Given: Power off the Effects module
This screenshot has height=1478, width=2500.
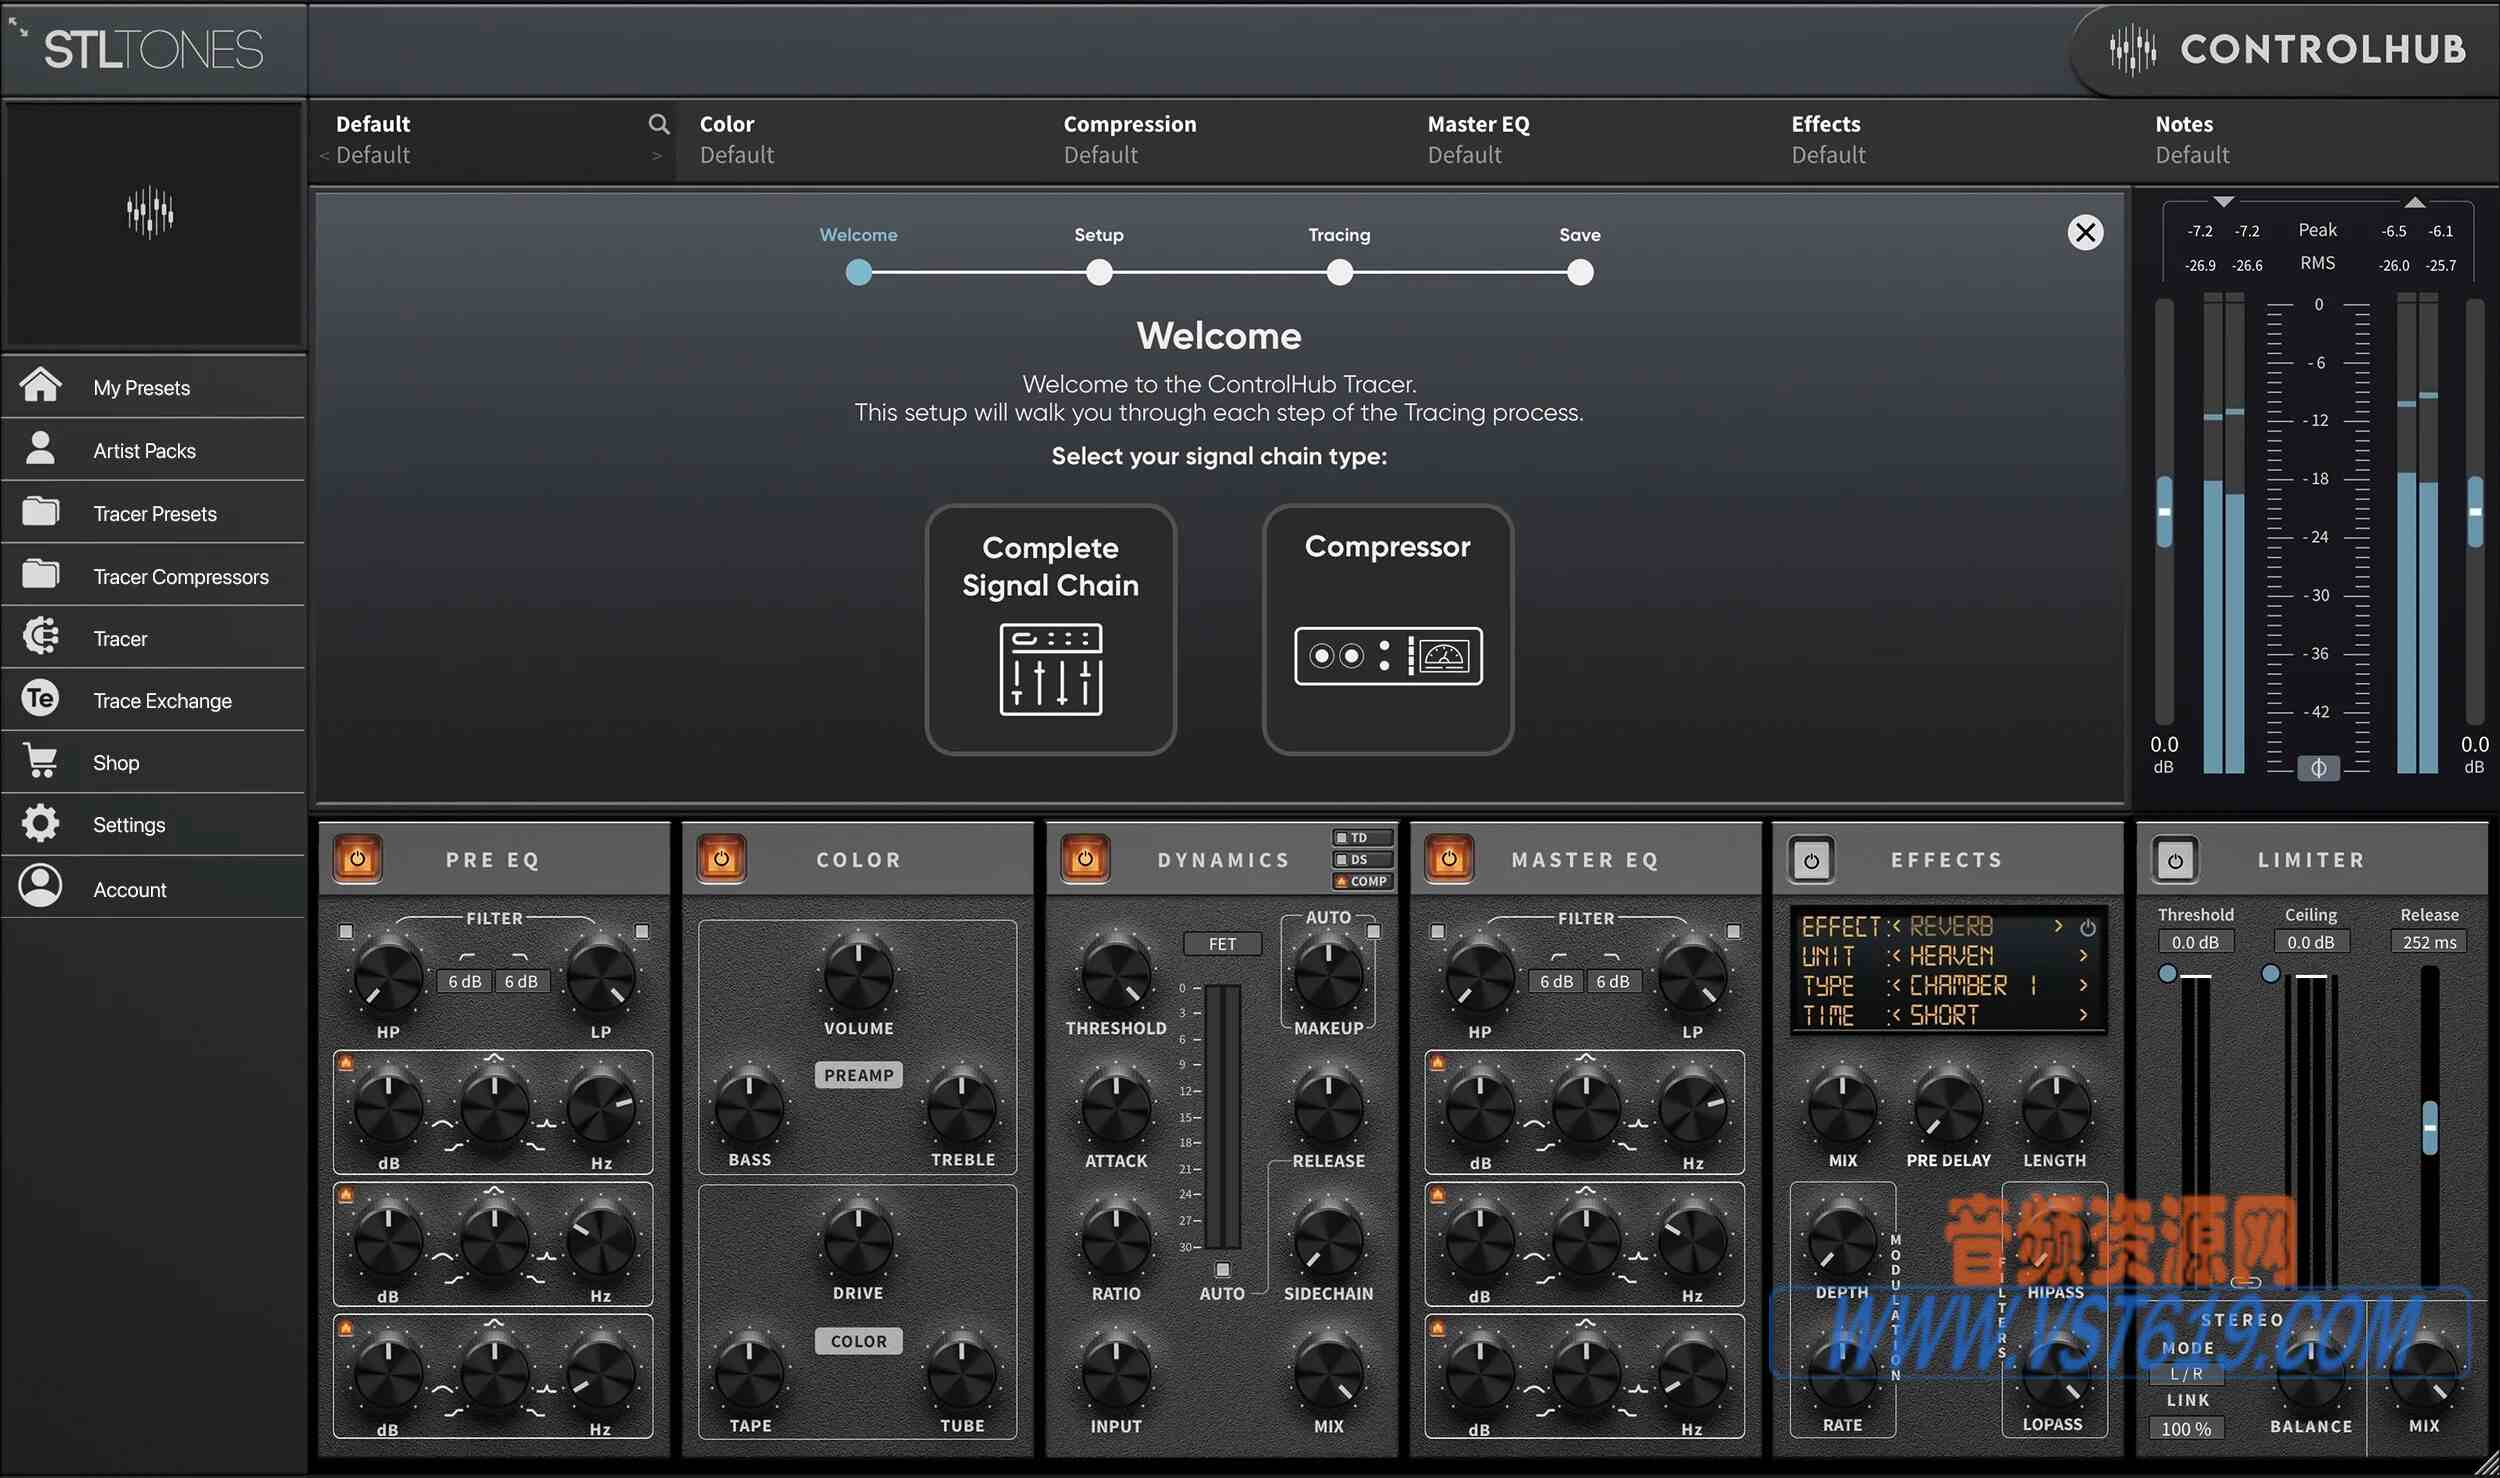Looking at the screenshot, I should pos(1810,858).
